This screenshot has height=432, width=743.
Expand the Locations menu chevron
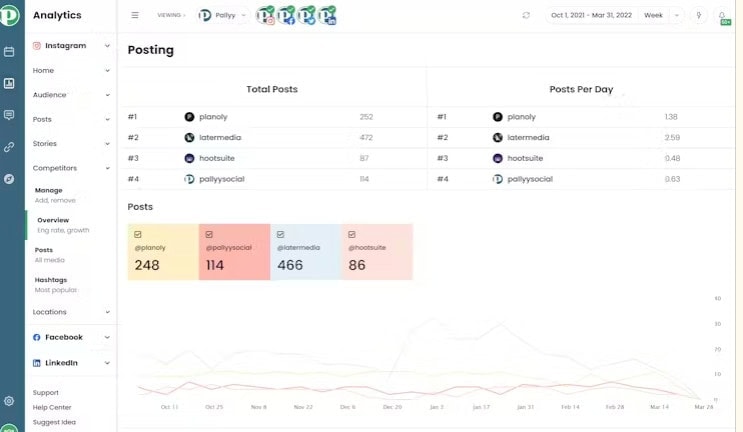coord(108,312)
